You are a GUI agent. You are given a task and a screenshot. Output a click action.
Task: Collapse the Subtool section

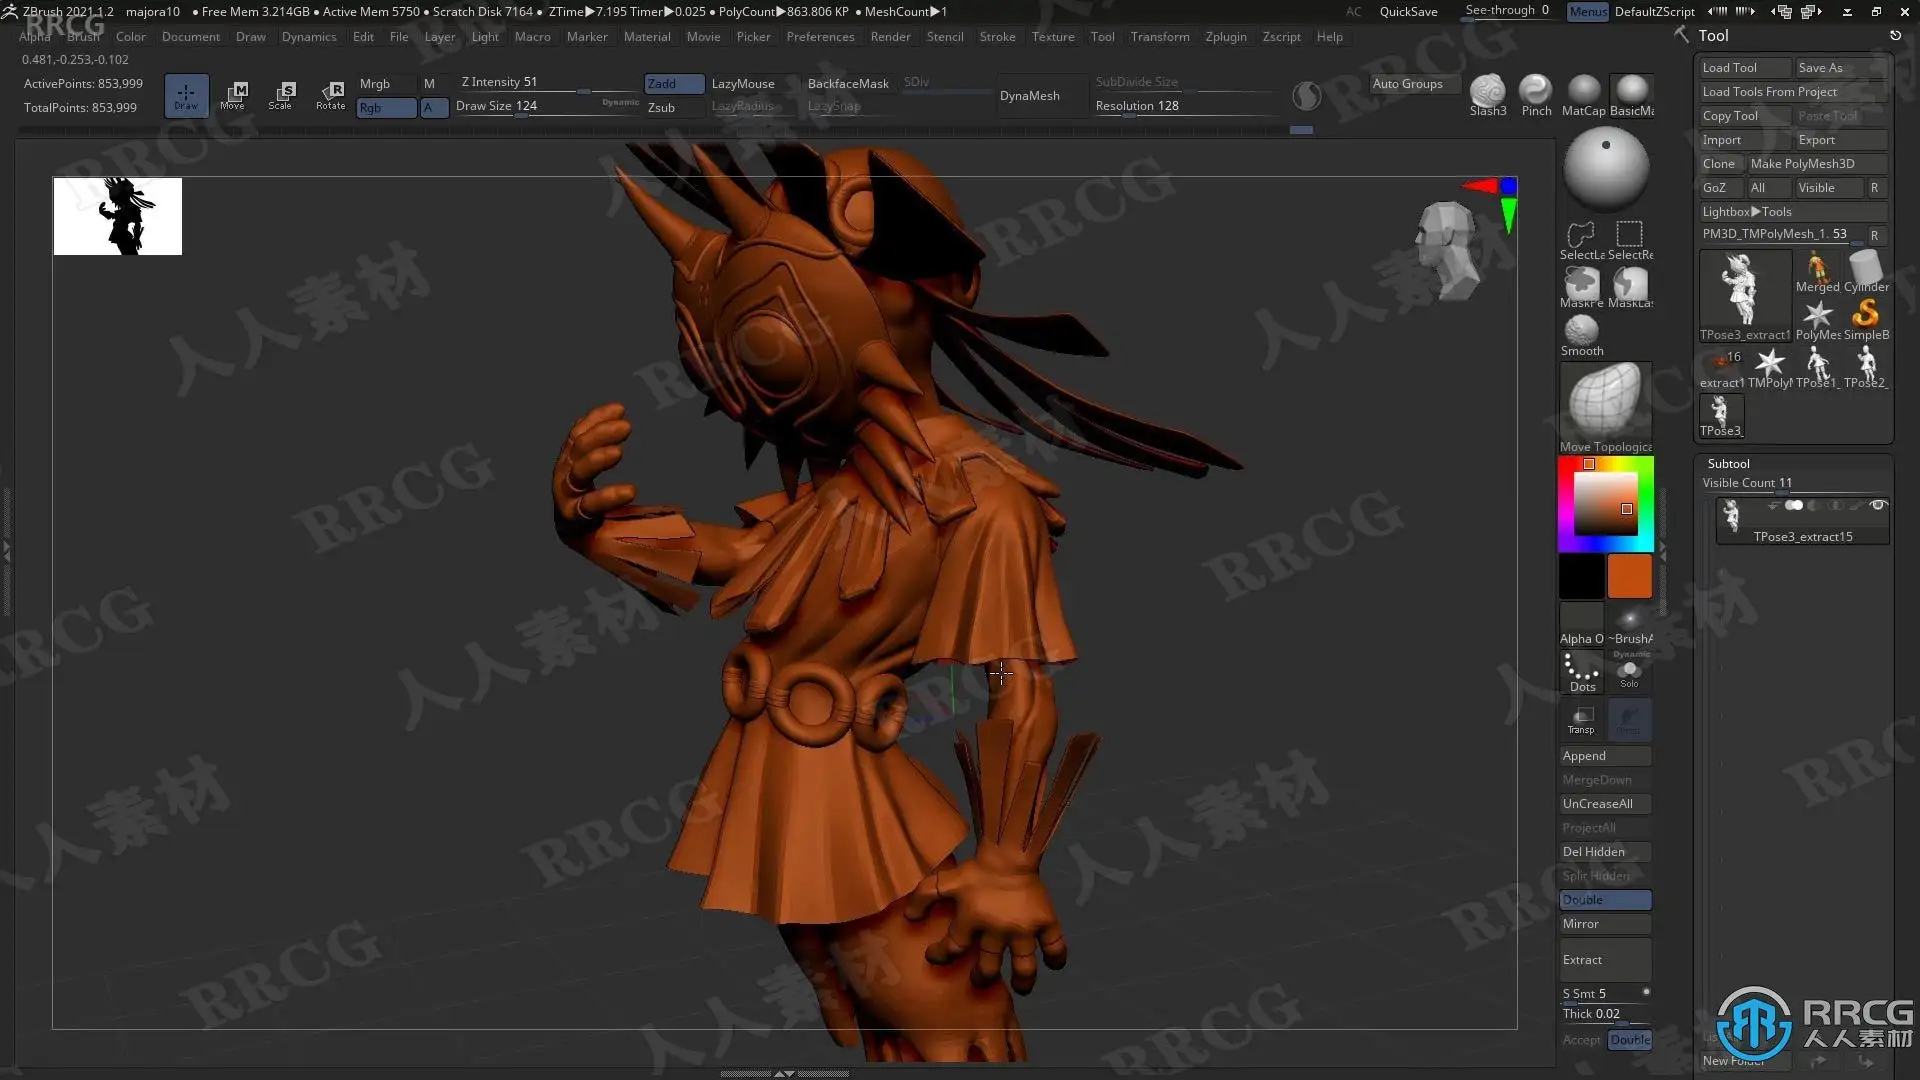(1728, 464)
